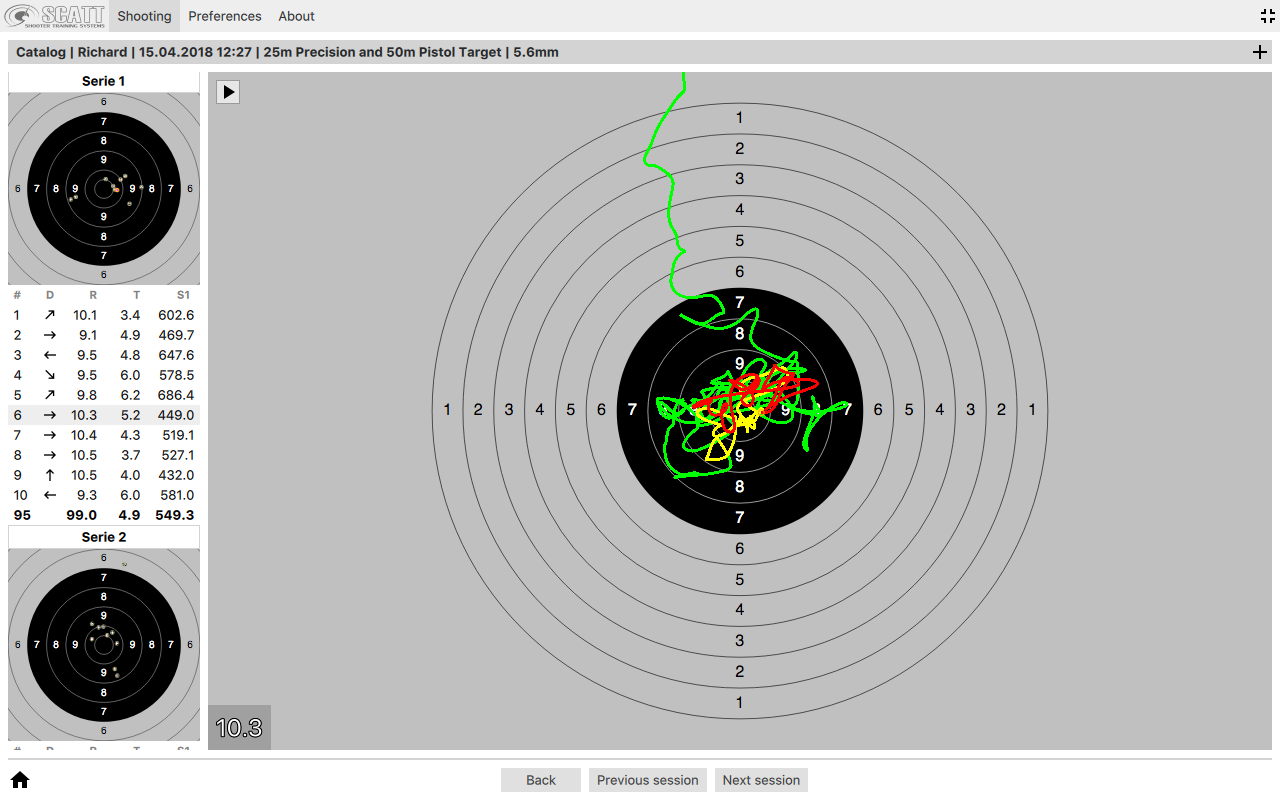The width and height of the screenshot is (1280, 800).
Task: Open the Shooting tab
Action: pos(144,16)
